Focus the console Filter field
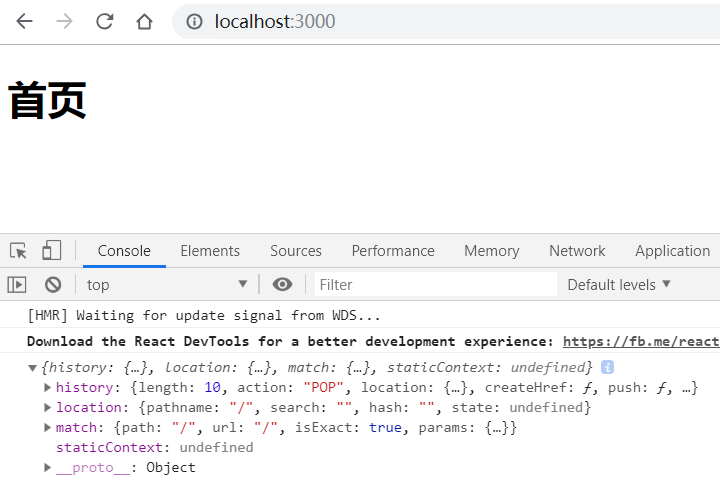Image resolution: width=720 pixels, height=480 pixels. click(435, 285)
